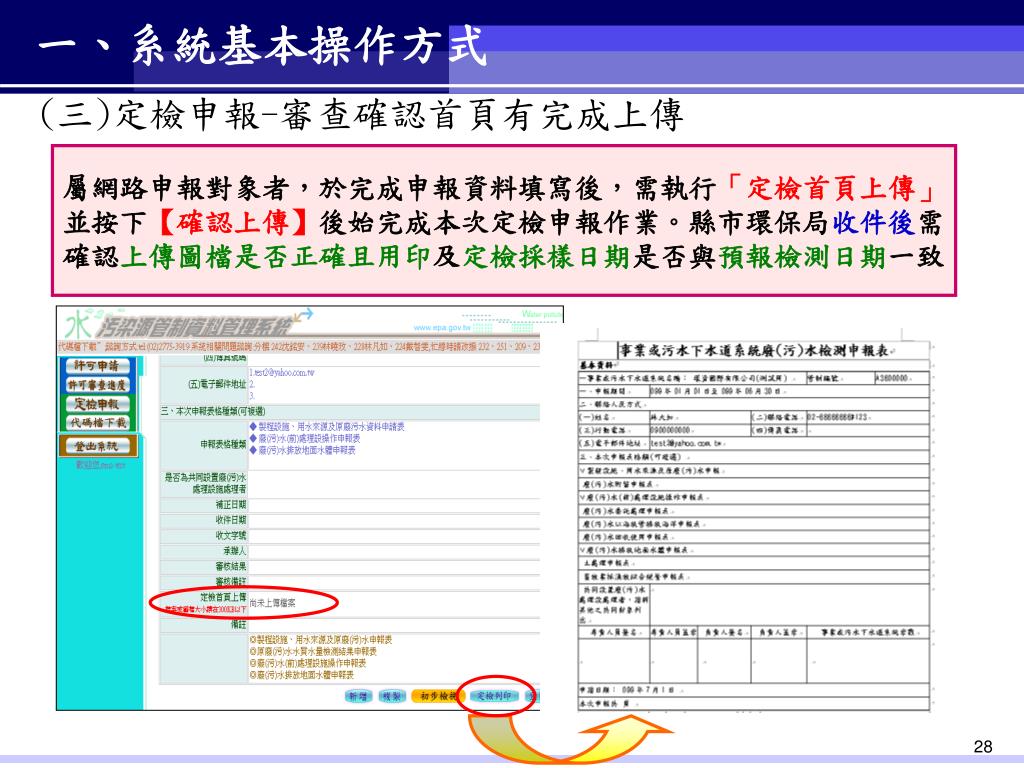
Task: Open the www.epa.gov.tw link
Action: click(x=442, y=327)
